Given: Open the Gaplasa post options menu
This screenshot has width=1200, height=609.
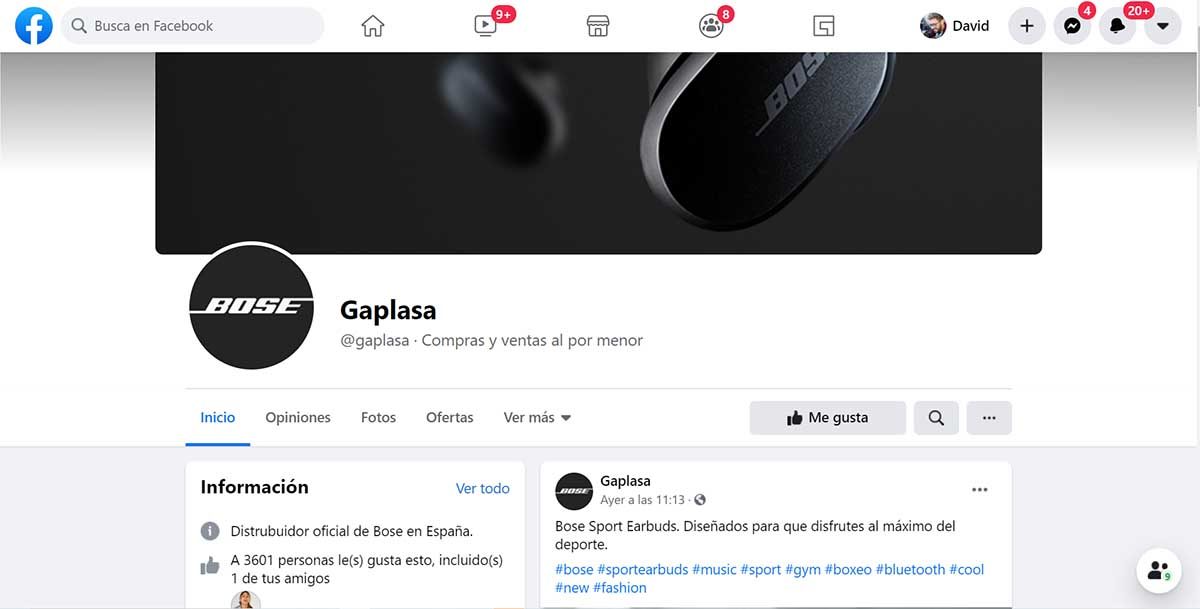Looking at the screenshot, I should click(x=980, y=489).
